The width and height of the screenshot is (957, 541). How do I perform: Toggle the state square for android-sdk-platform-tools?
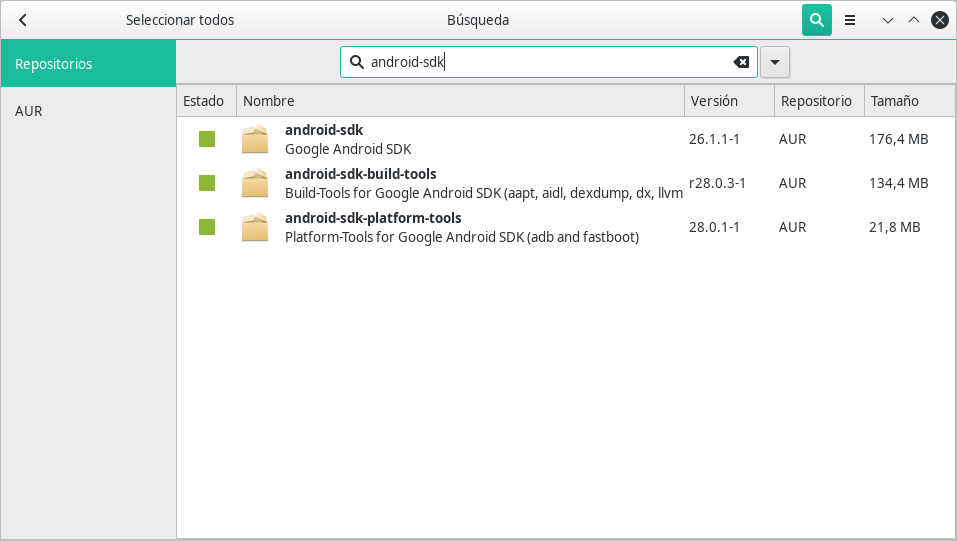point(207,227)
